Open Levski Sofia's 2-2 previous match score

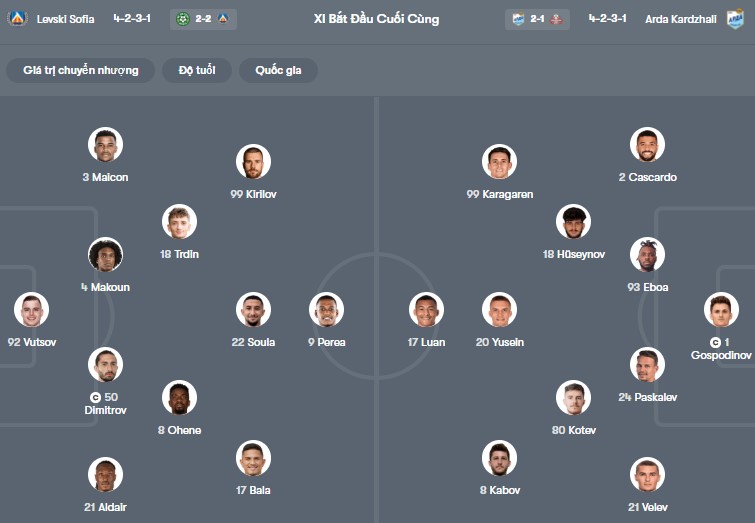click(204, 18)
